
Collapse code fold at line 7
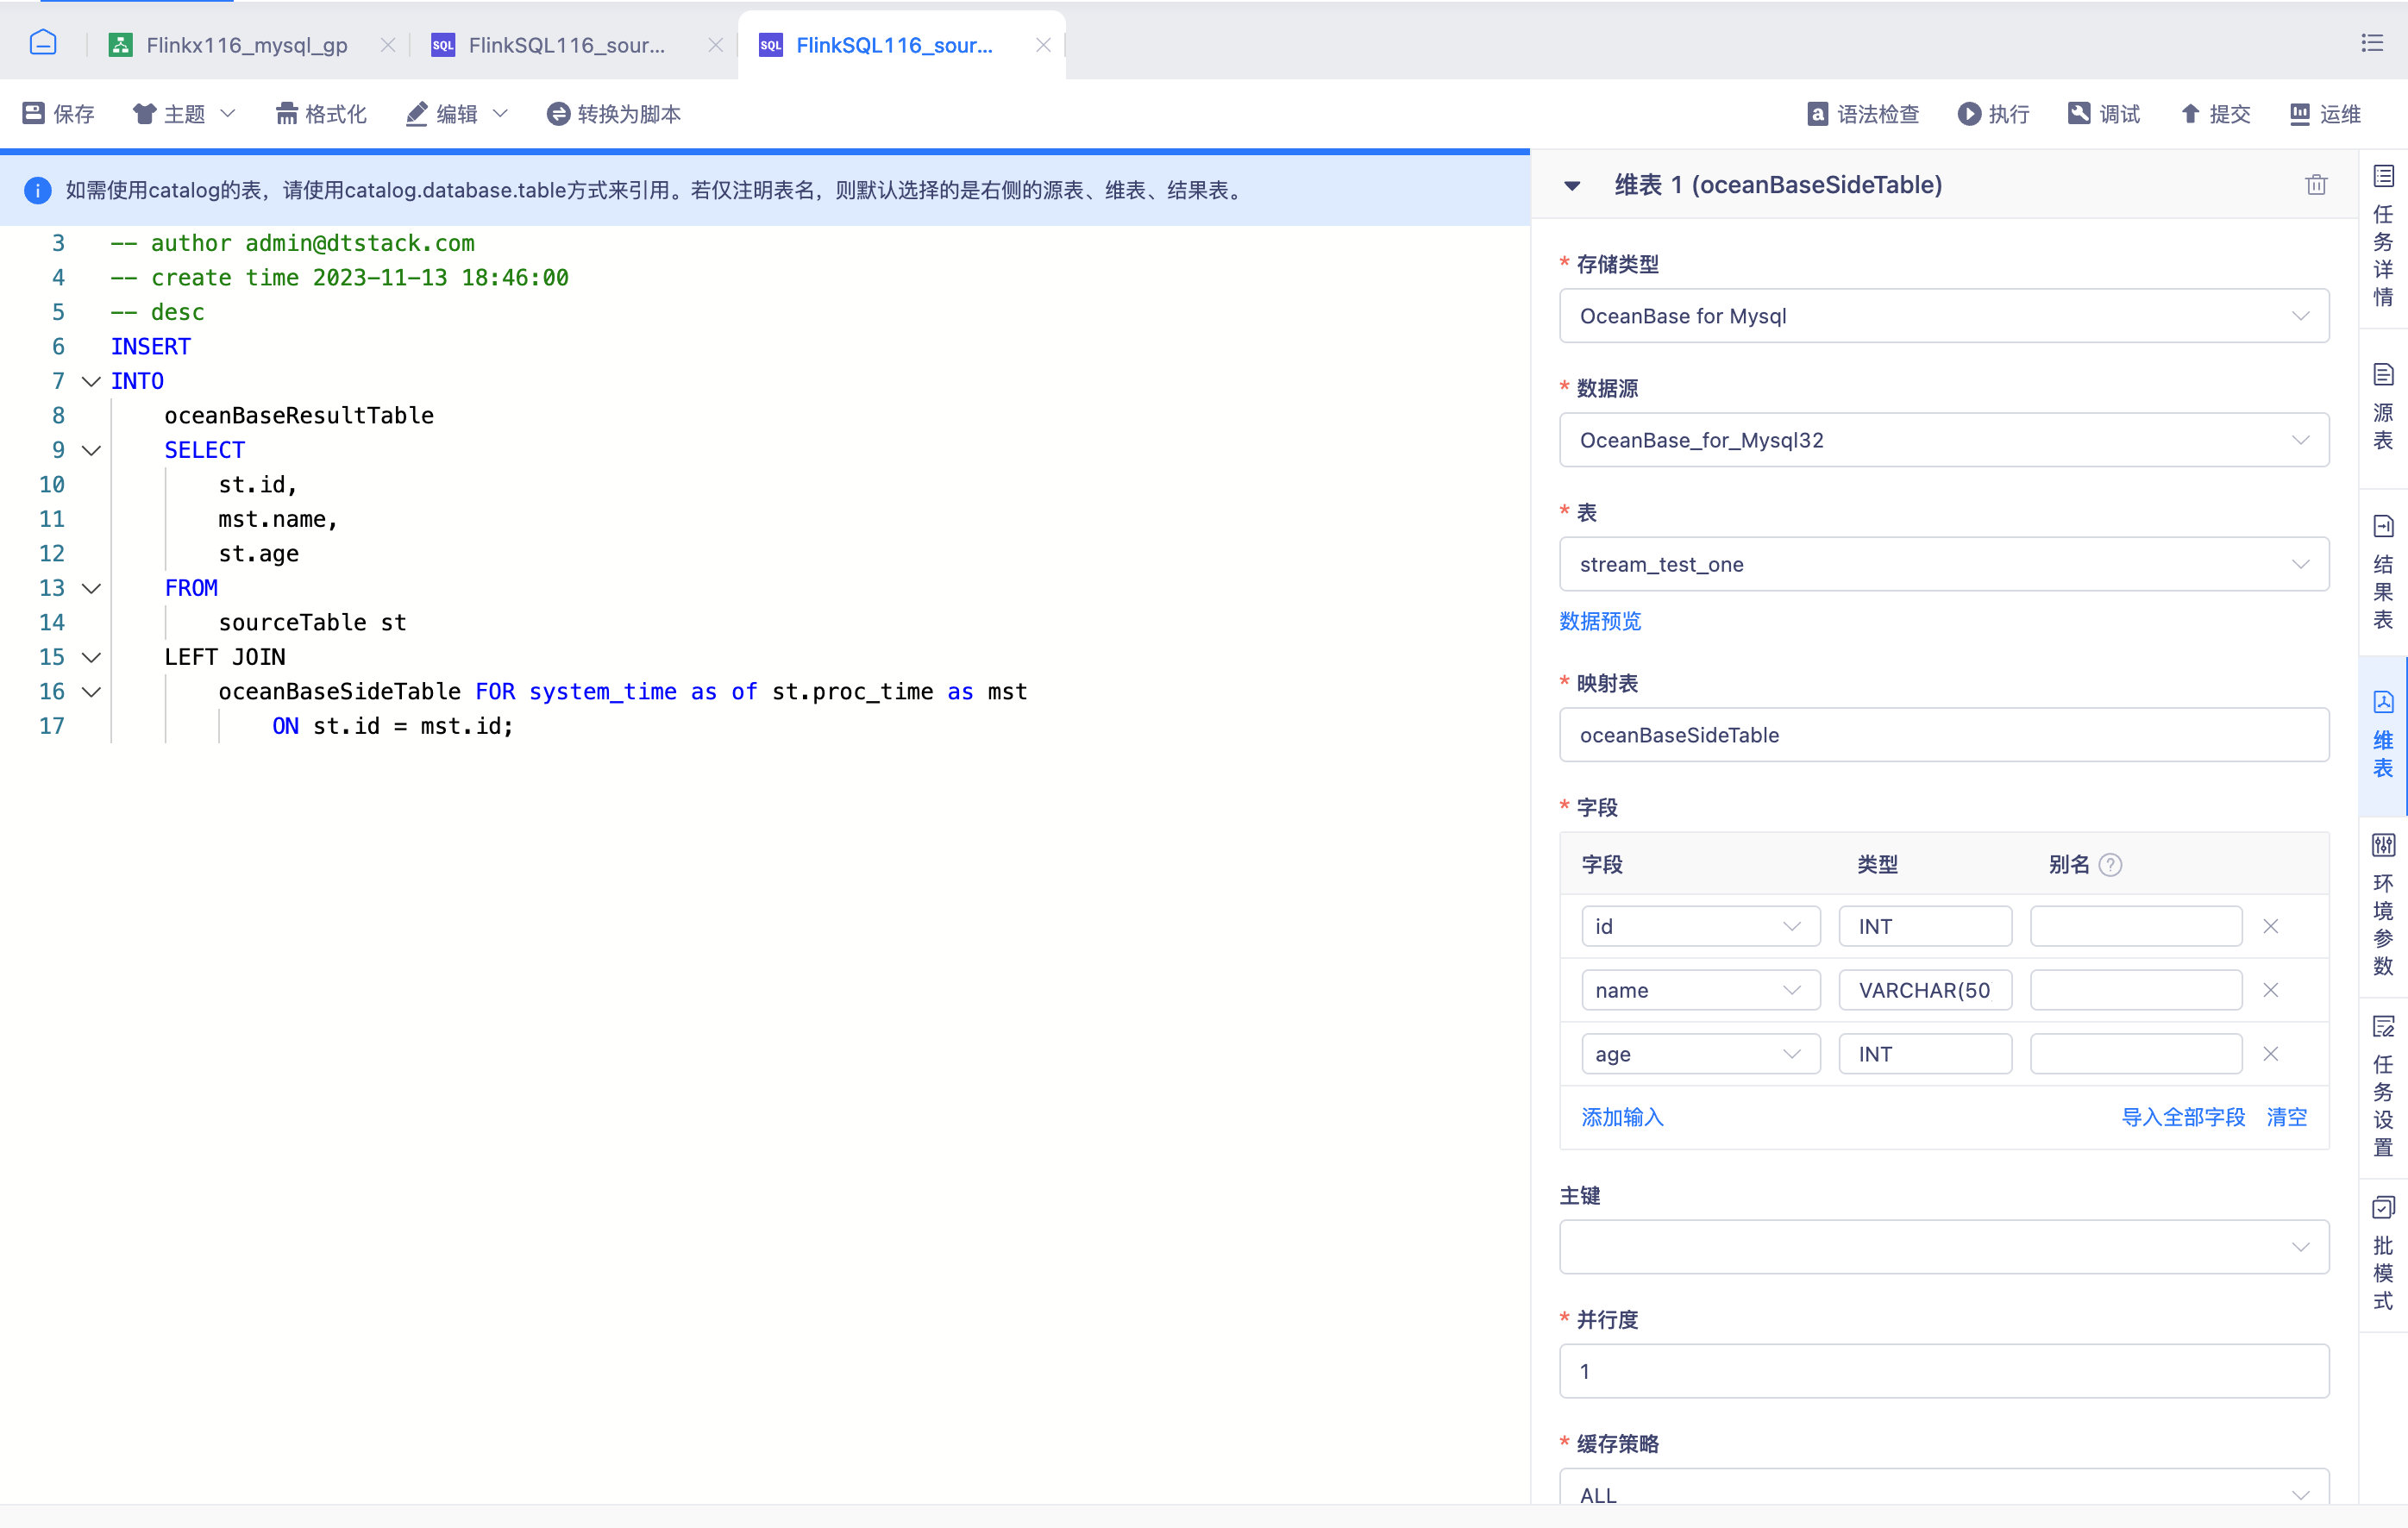pos(91,381)
